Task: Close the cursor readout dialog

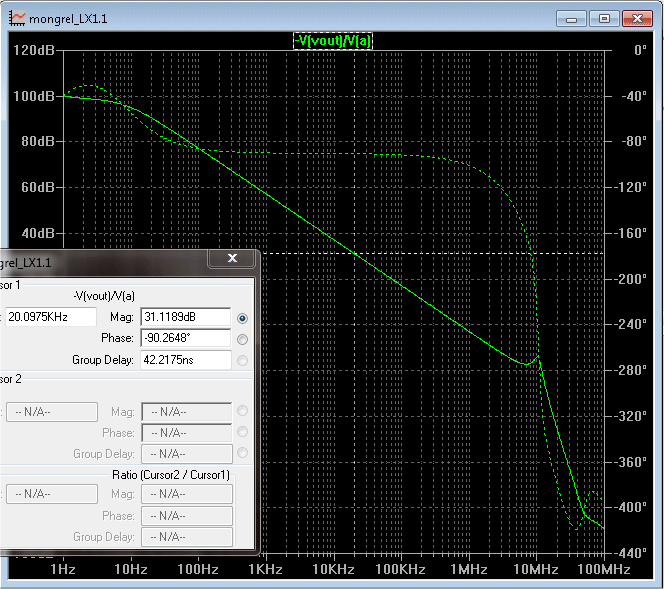Action: pos(232,258)
